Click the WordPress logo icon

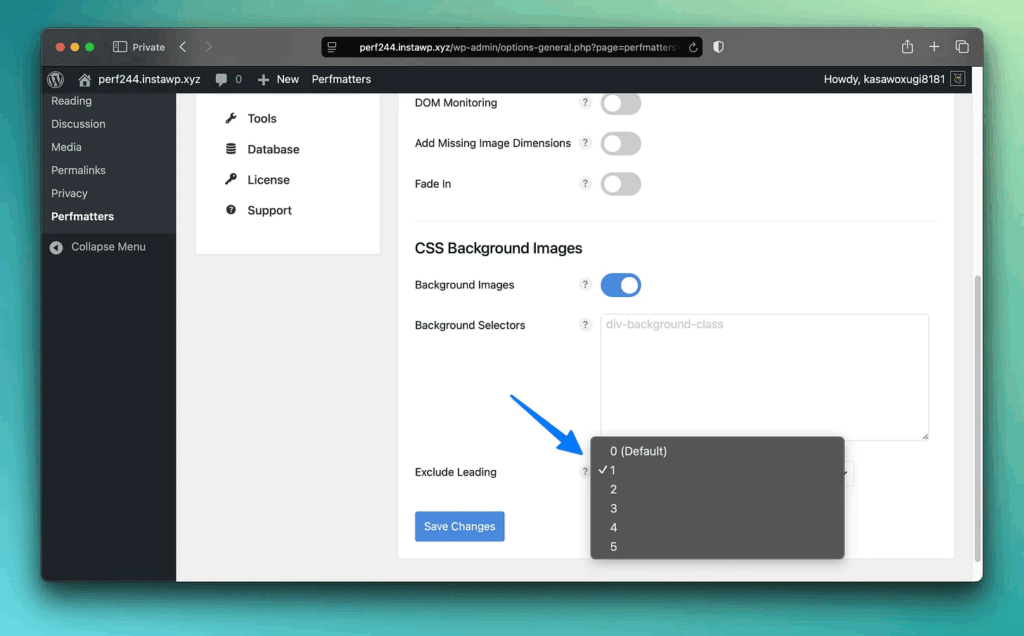point(56,79)
